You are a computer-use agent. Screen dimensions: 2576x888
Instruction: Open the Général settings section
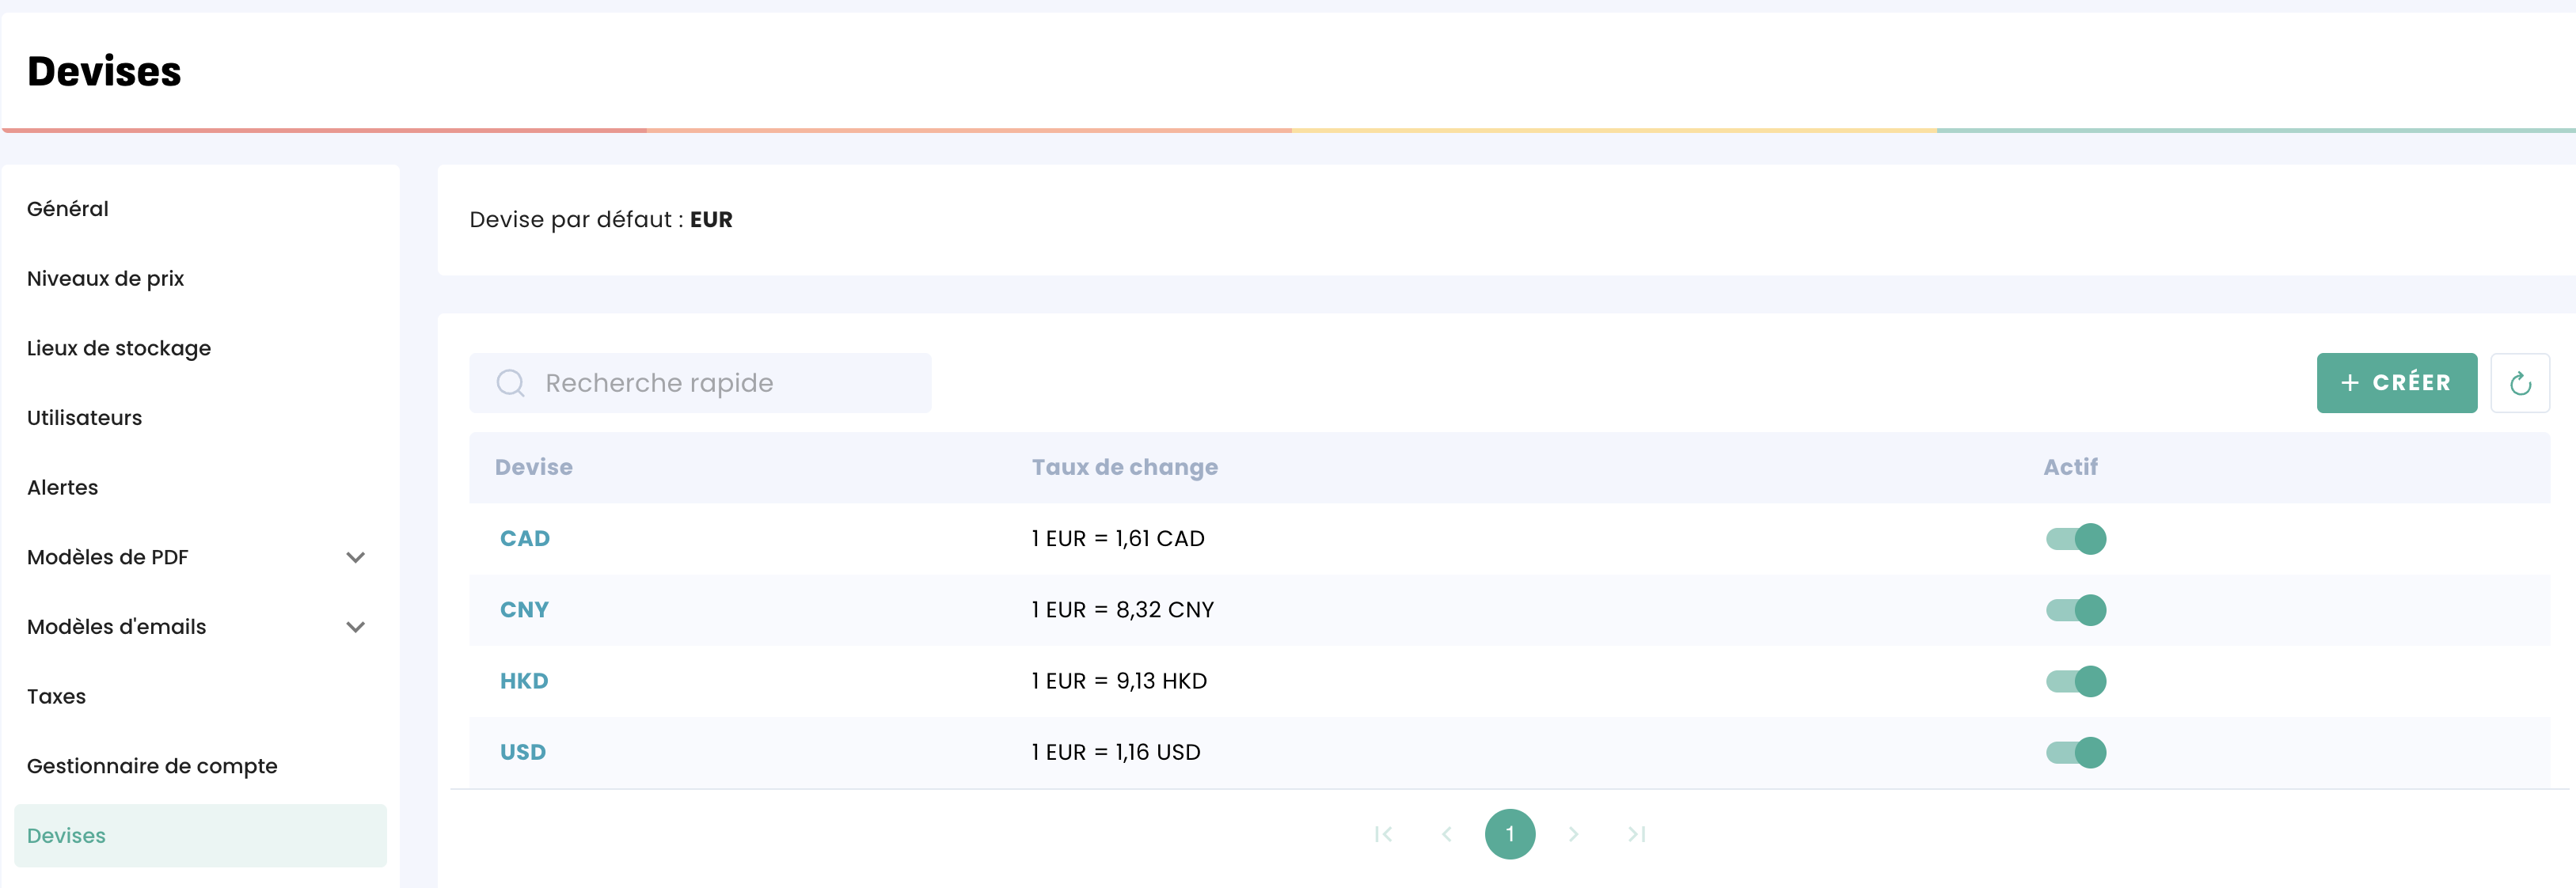pyautogui.click(x=68, y=209)
